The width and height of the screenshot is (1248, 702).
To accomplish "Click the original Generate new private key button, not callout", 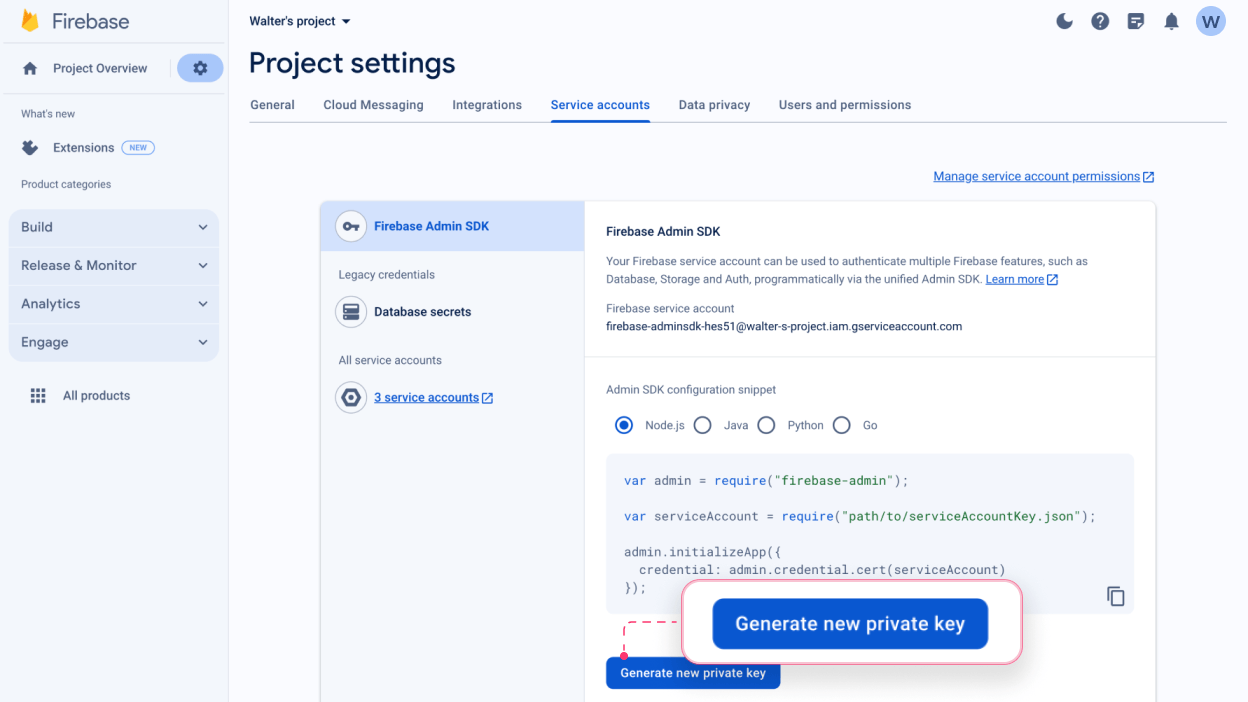I will (693, 673).
